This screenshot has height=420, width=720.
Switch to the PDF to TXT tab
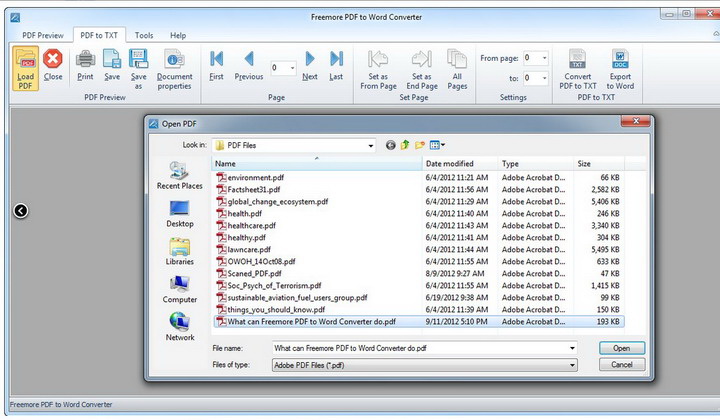[99, 35]
